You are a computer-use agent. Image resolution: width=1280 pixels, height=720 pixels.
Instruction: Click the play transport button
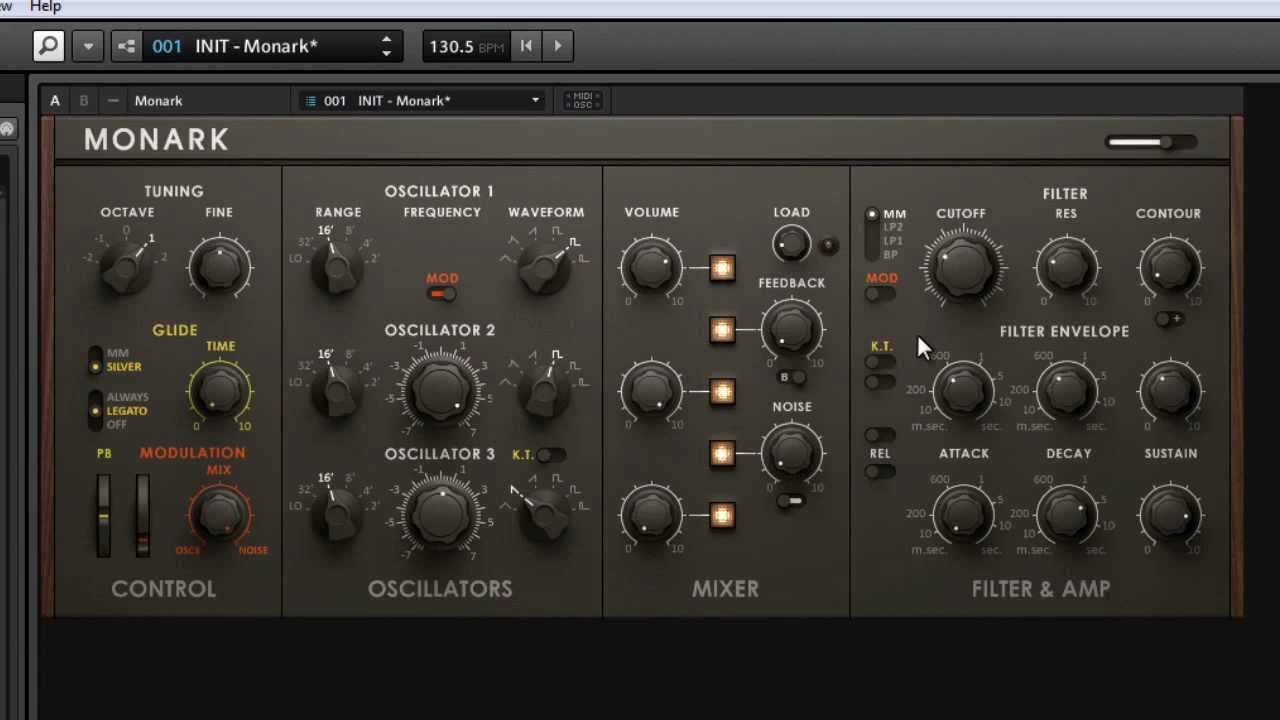pyautogui.click(x=558, y=46)
